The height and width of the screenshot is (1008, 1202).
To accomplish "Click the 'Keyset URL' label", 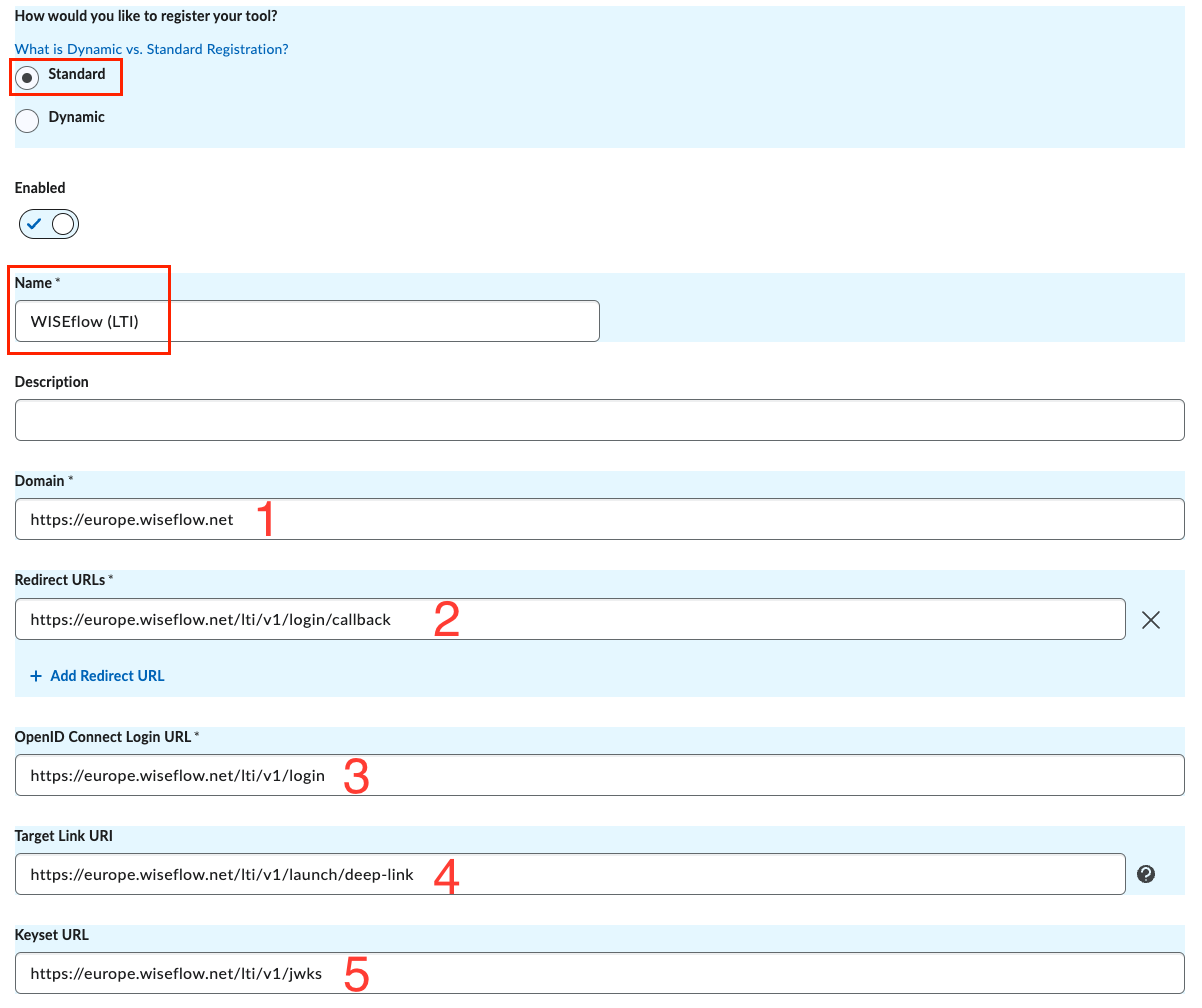I will (52, 935).
